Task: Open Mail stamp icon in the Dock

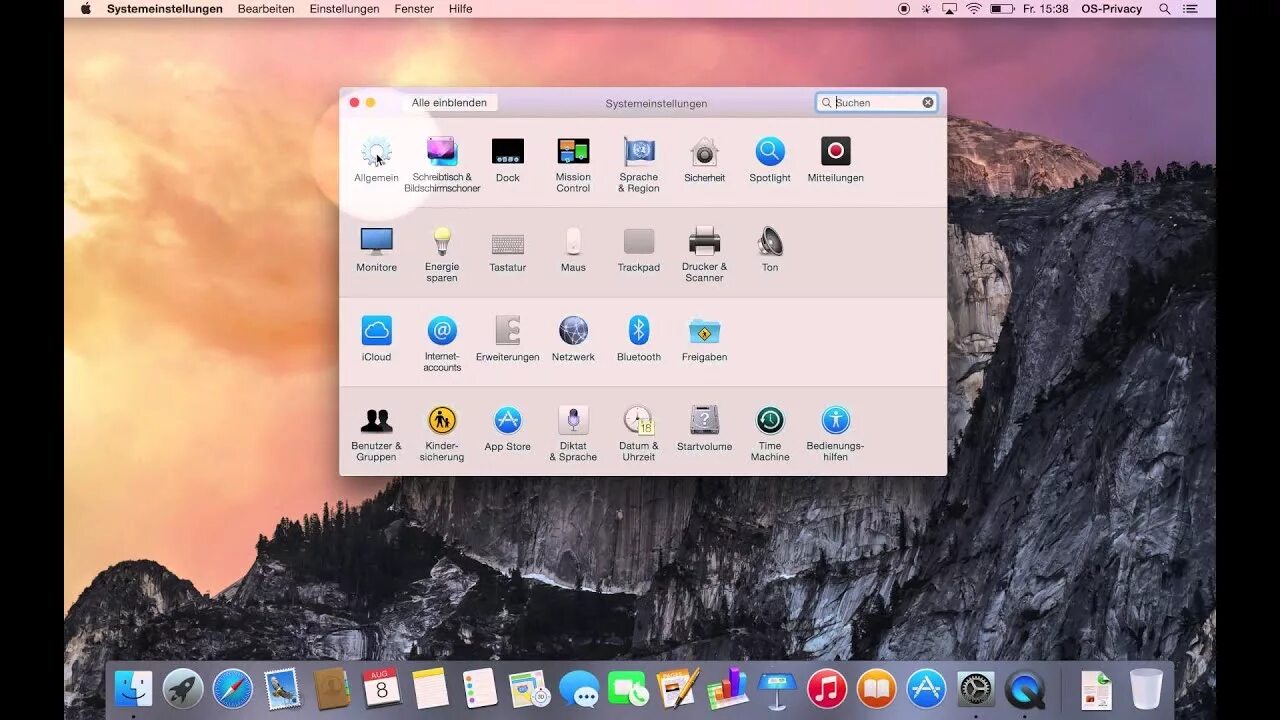Action: click(282, 688)
